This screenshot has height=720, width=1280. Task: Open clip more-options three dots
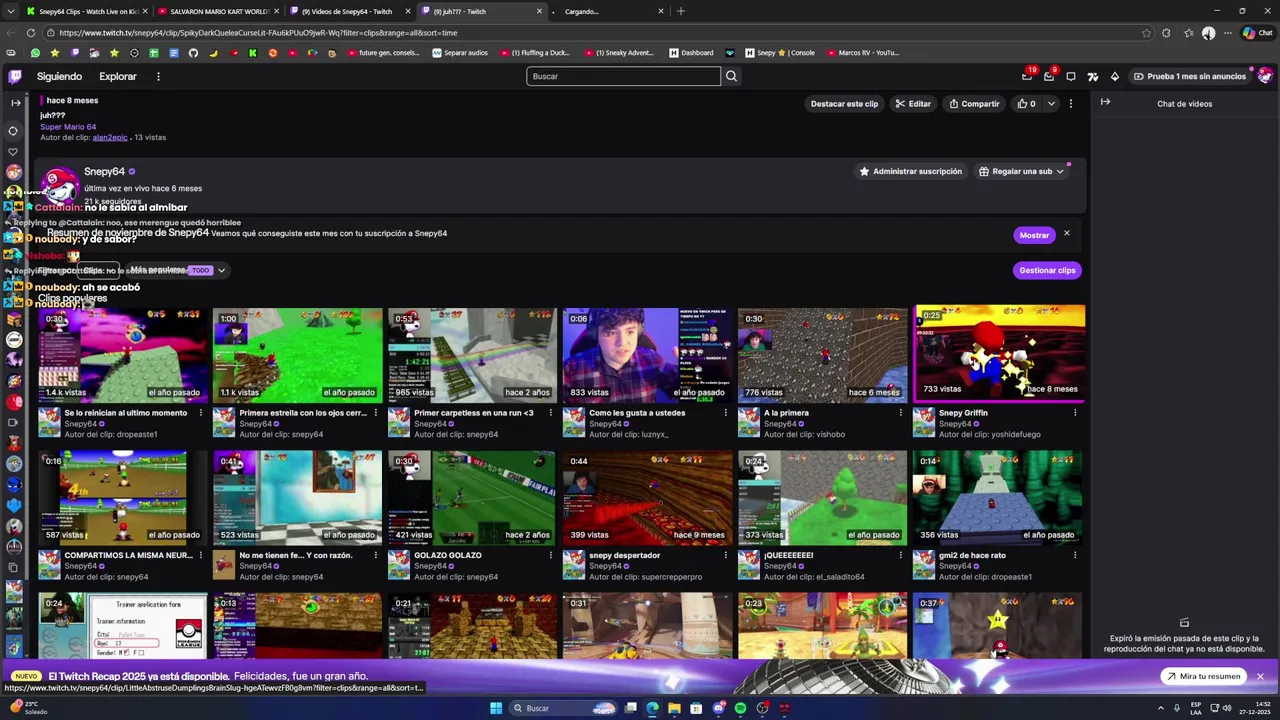click(x=1070, y=103)
